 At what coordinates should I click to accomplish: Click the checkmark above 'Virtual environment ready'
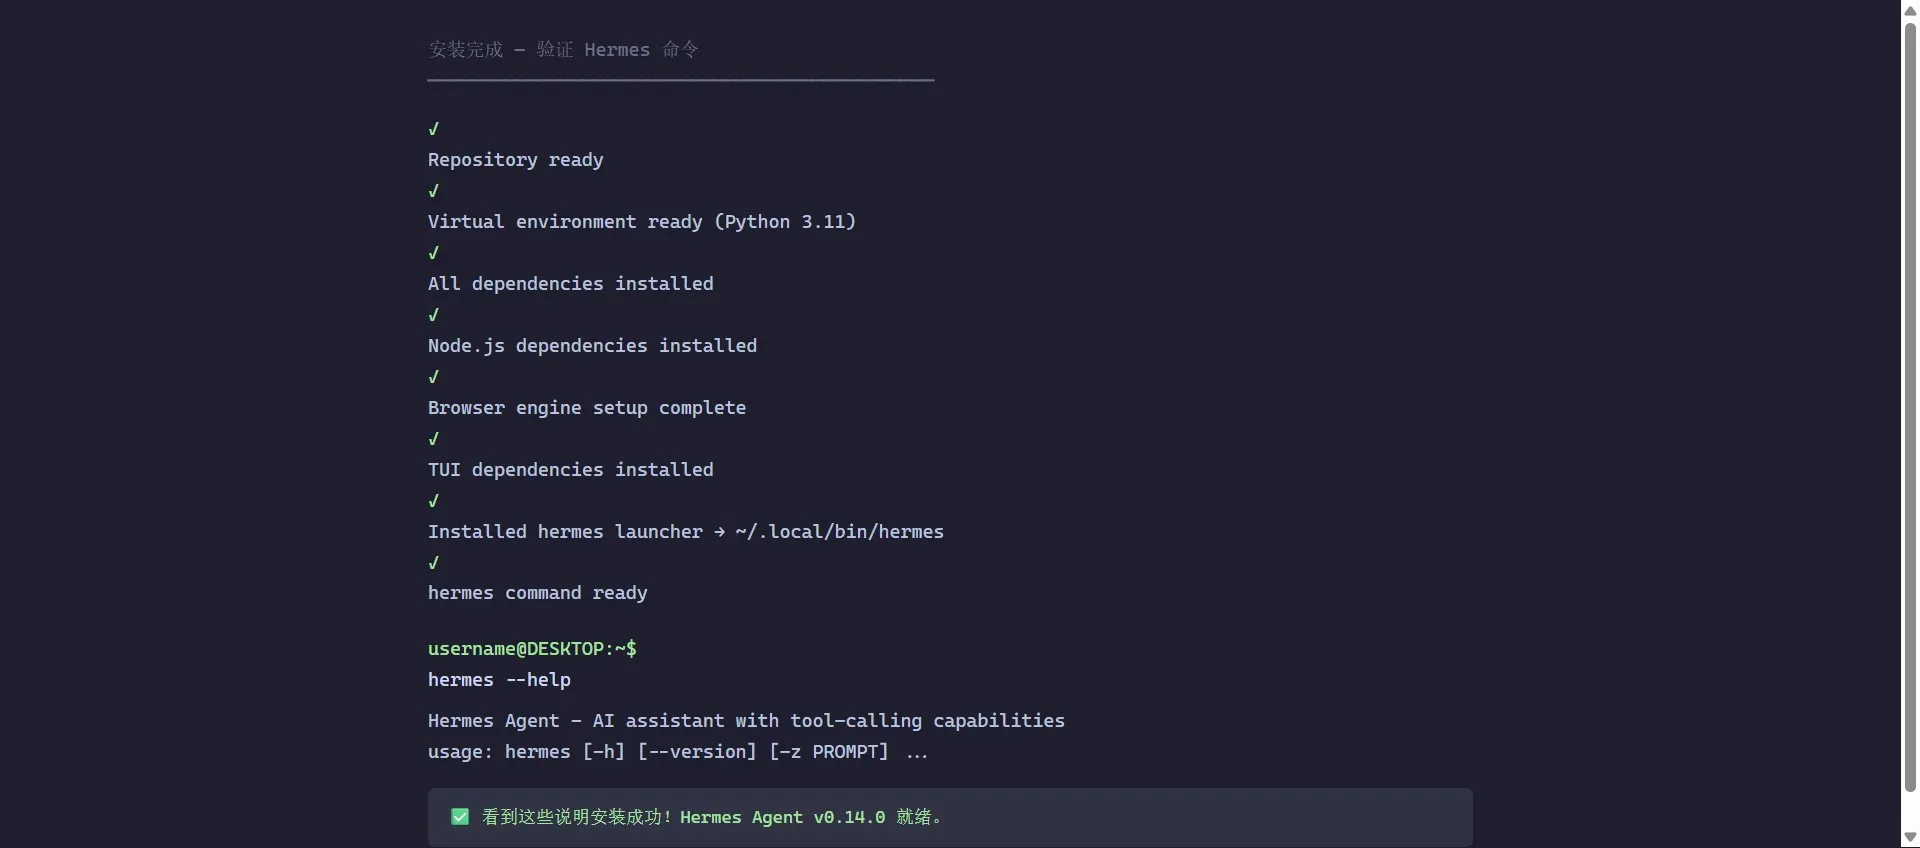[434, 191]
